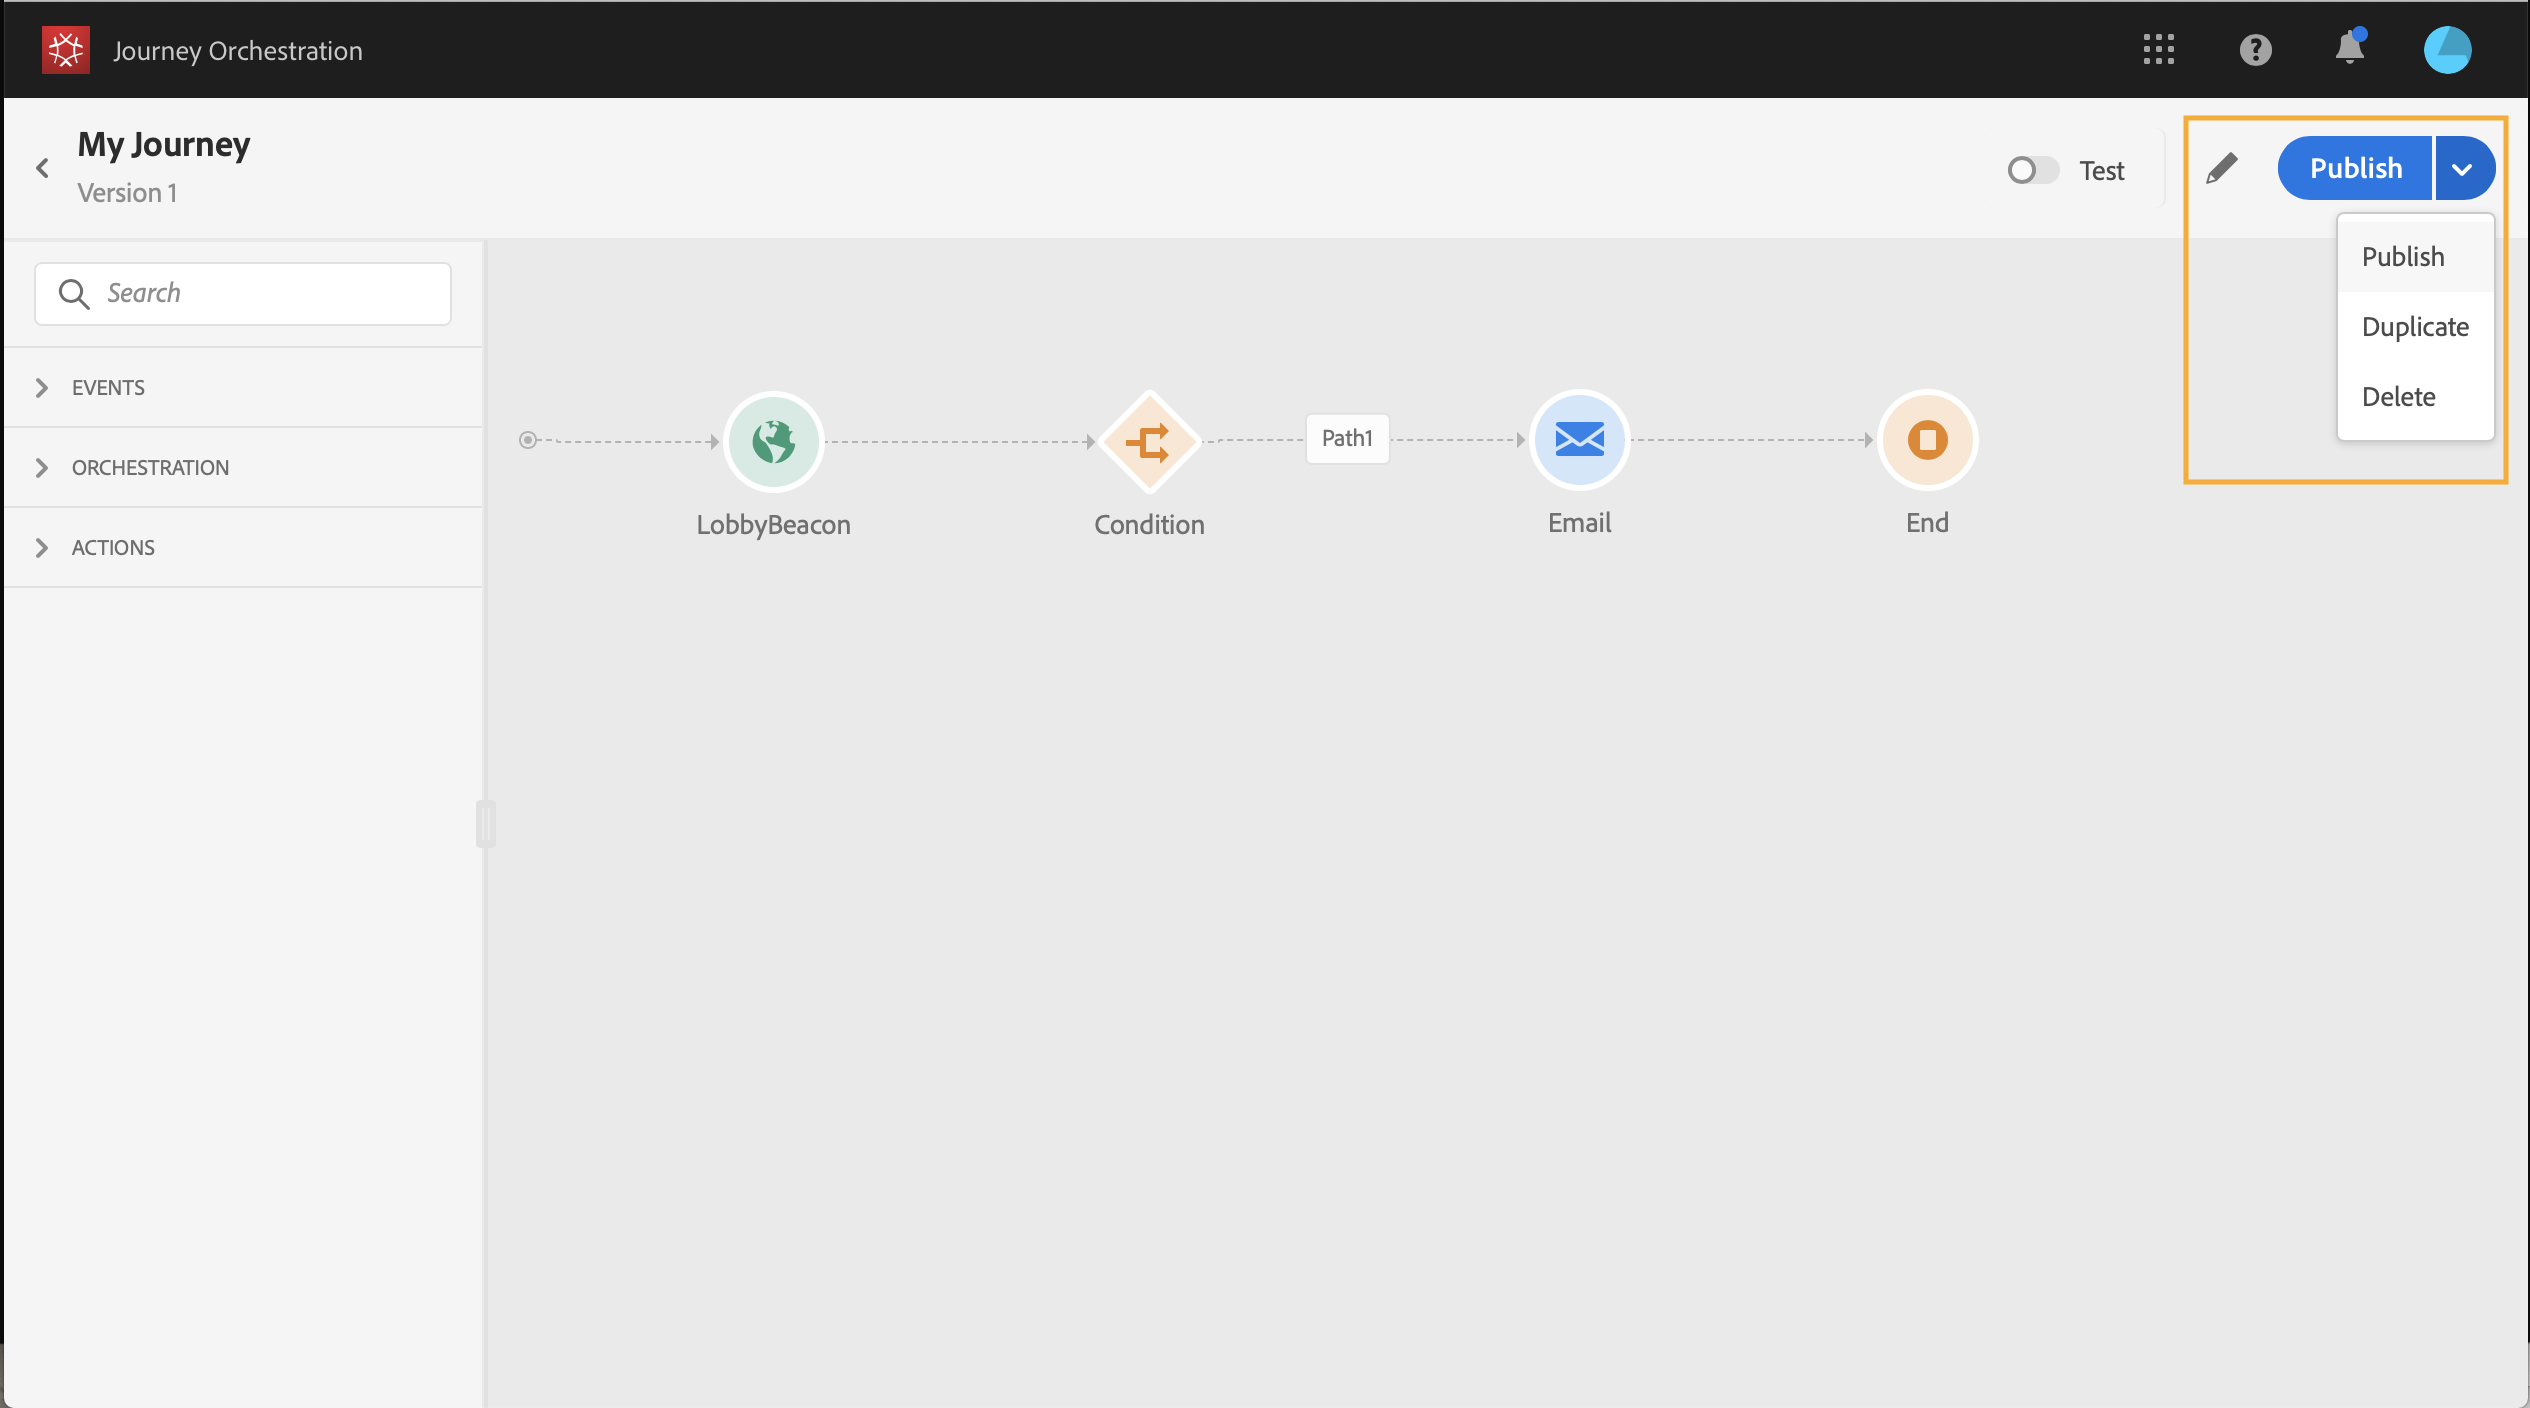This screenshot has height=1408, width=2530.
Task: Click the palette Search field
Action: point(243,293)
